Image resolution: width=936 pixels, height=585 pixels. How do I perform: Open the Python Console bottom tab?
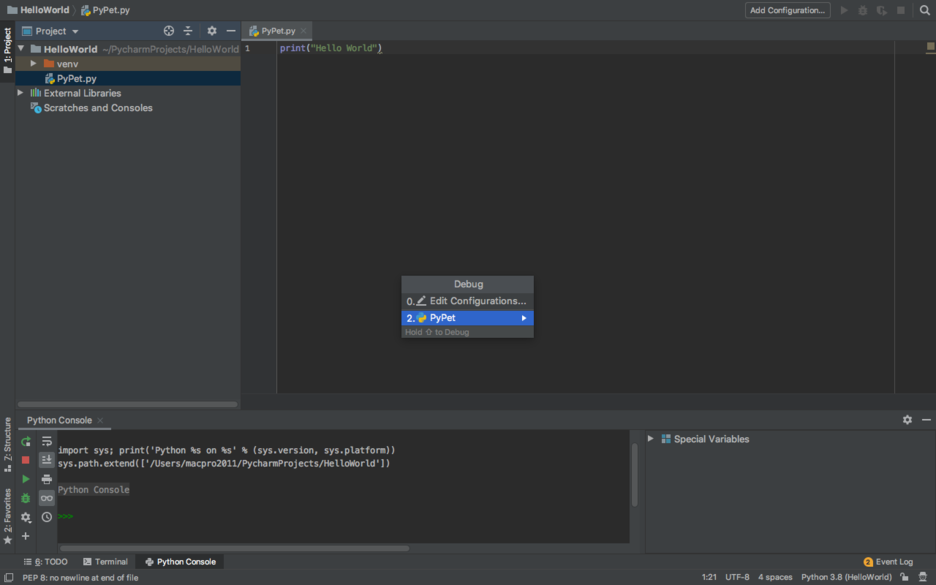coord(180,562)
